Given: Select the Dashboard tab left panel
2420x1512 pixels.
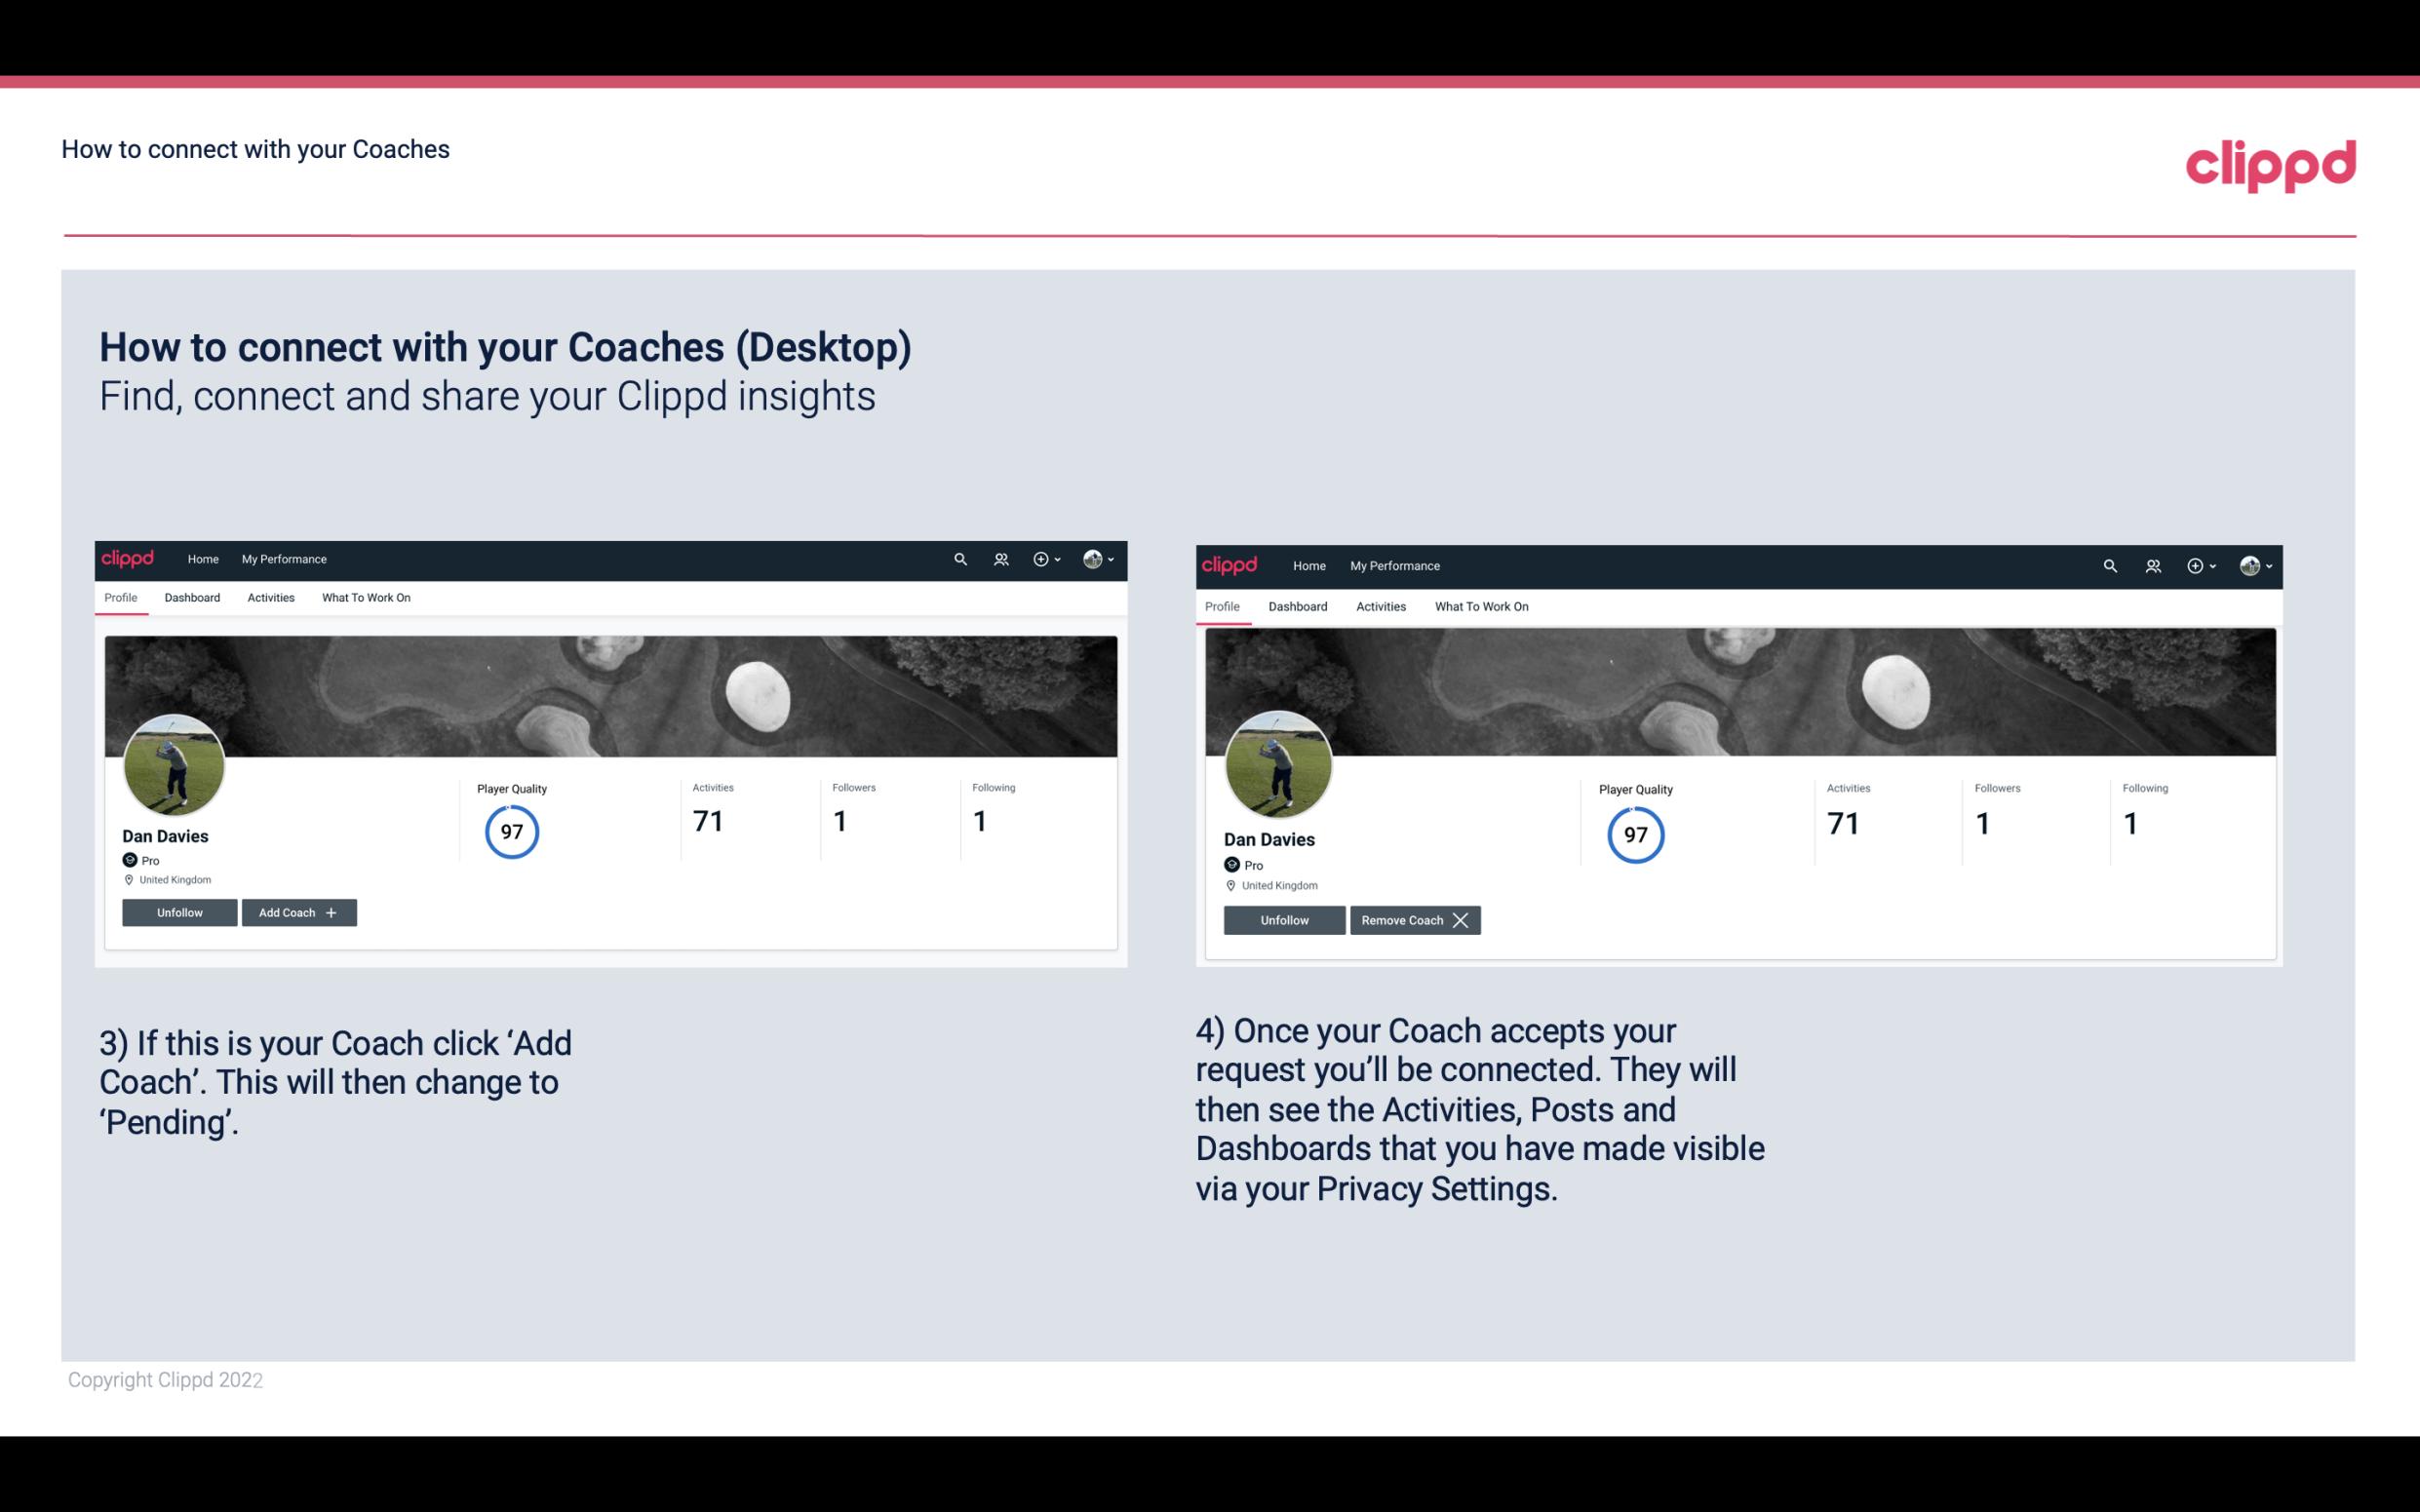Looking at the screenshot, I should coord(190,598).
